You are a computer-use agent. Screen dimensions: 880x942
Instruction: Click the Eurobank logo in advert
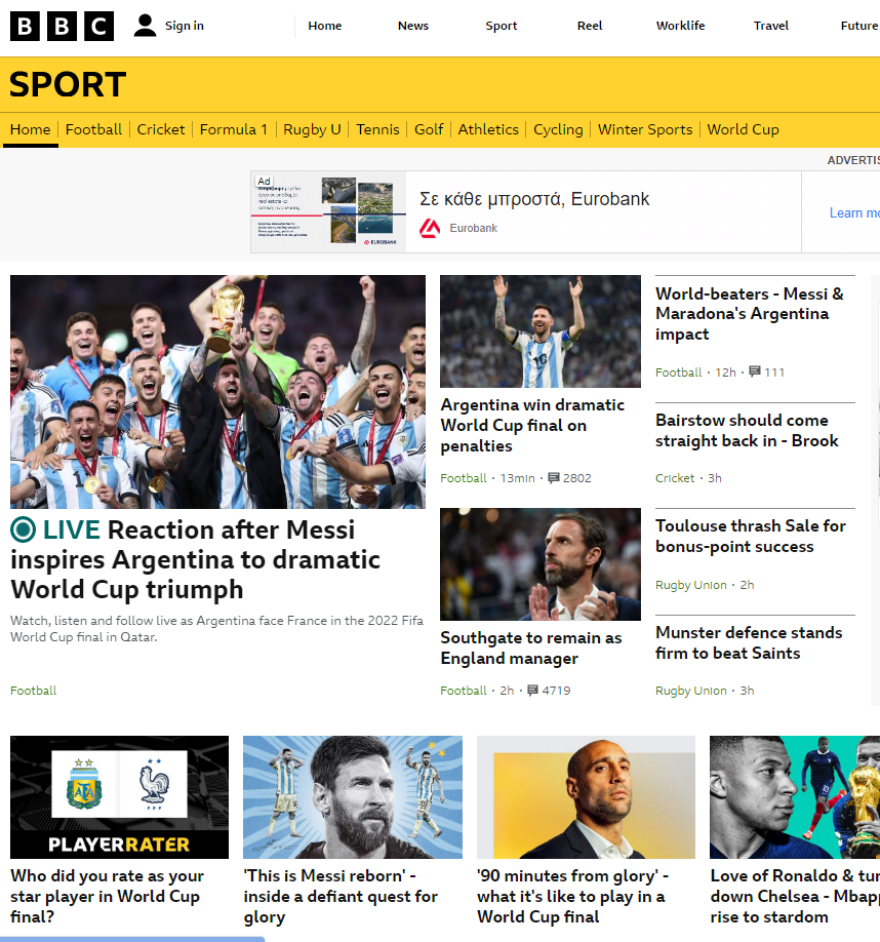429,228
